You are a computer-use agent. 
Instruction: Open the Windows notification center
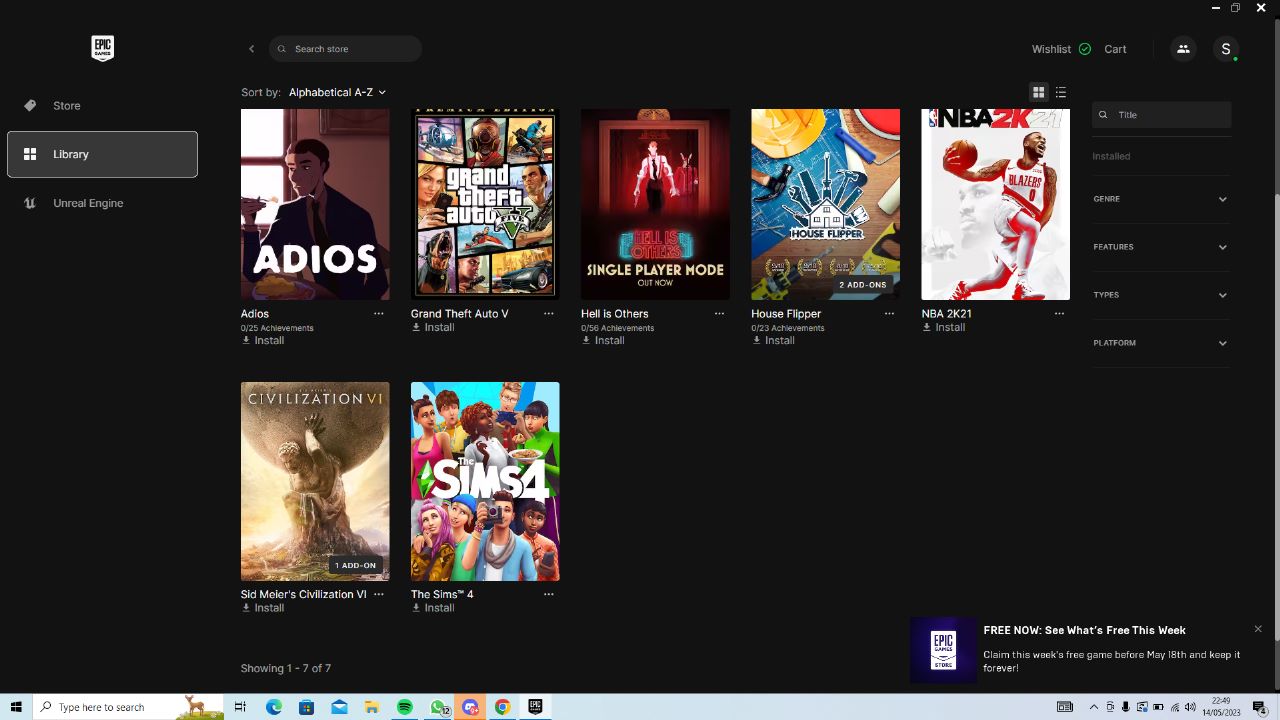point(1260,707)
